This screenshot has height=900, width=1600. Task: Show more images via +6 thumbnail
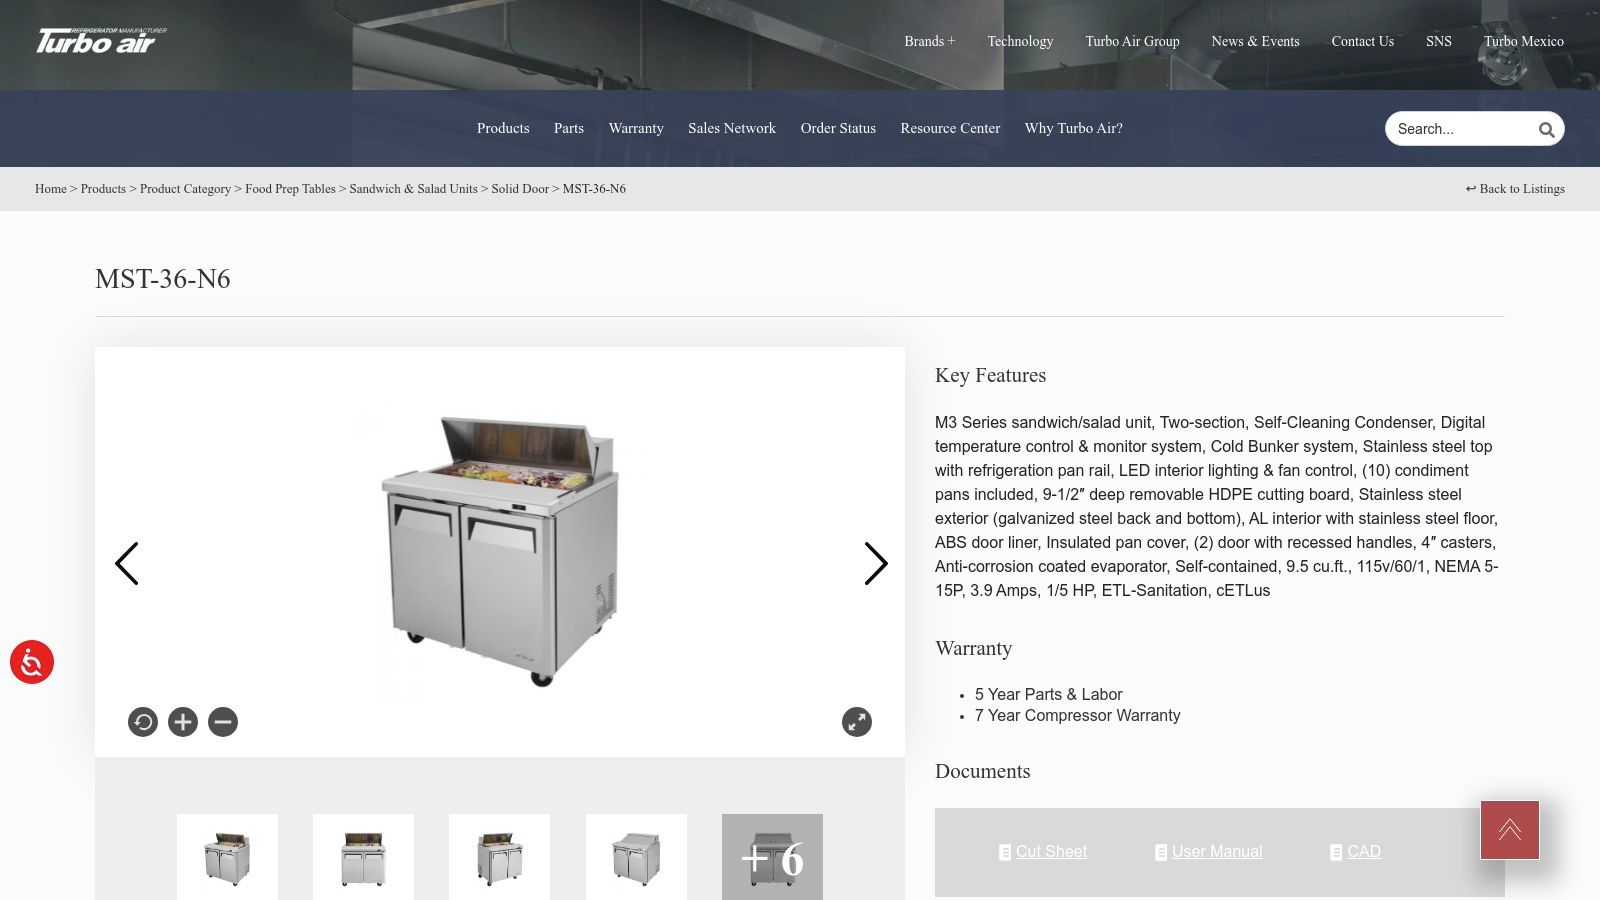point(772,857)
